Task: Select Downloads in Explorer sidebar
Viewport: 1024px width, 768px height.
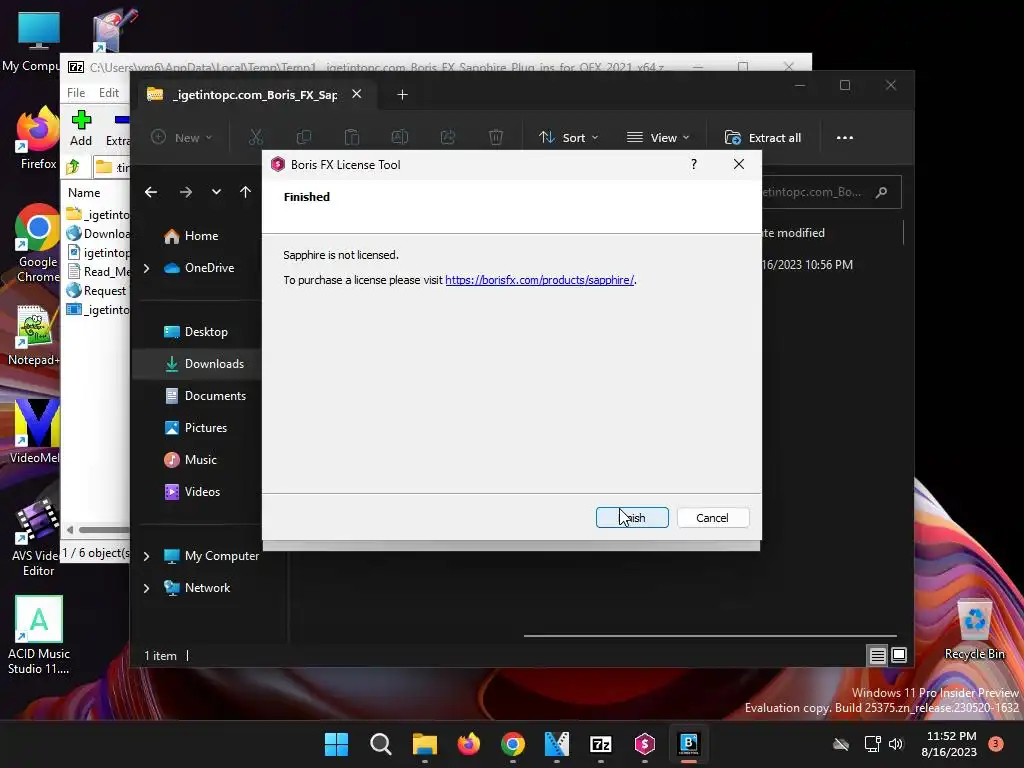Action: click(x=197, y=364)
